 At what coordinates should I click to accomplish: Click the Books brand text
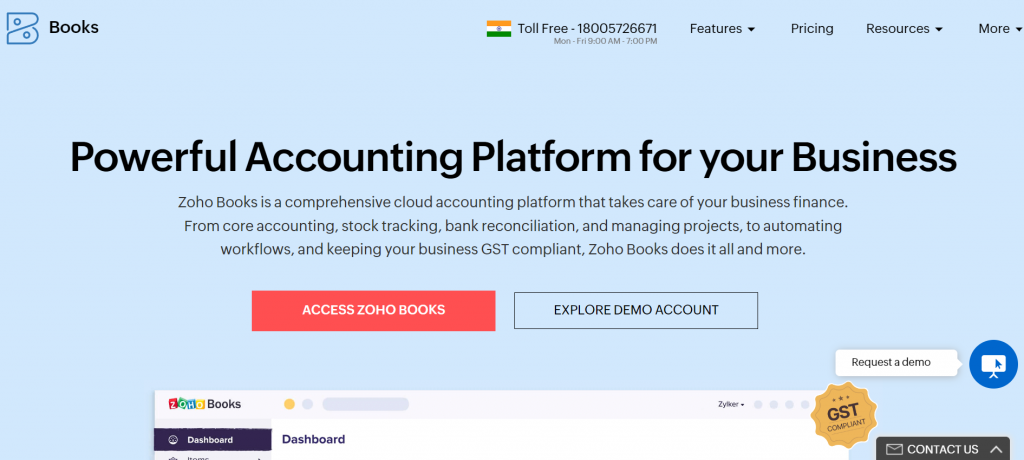click(74, 27)
